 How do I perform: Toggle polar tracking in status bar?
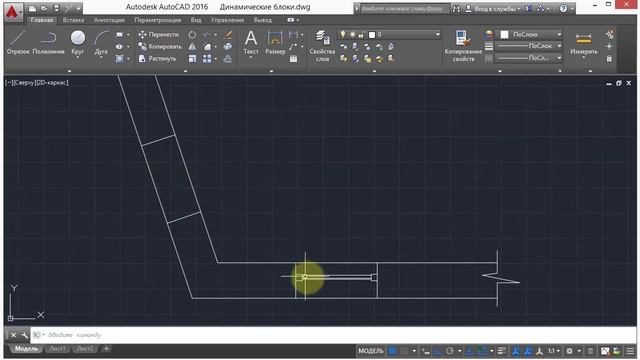(450, 351)
